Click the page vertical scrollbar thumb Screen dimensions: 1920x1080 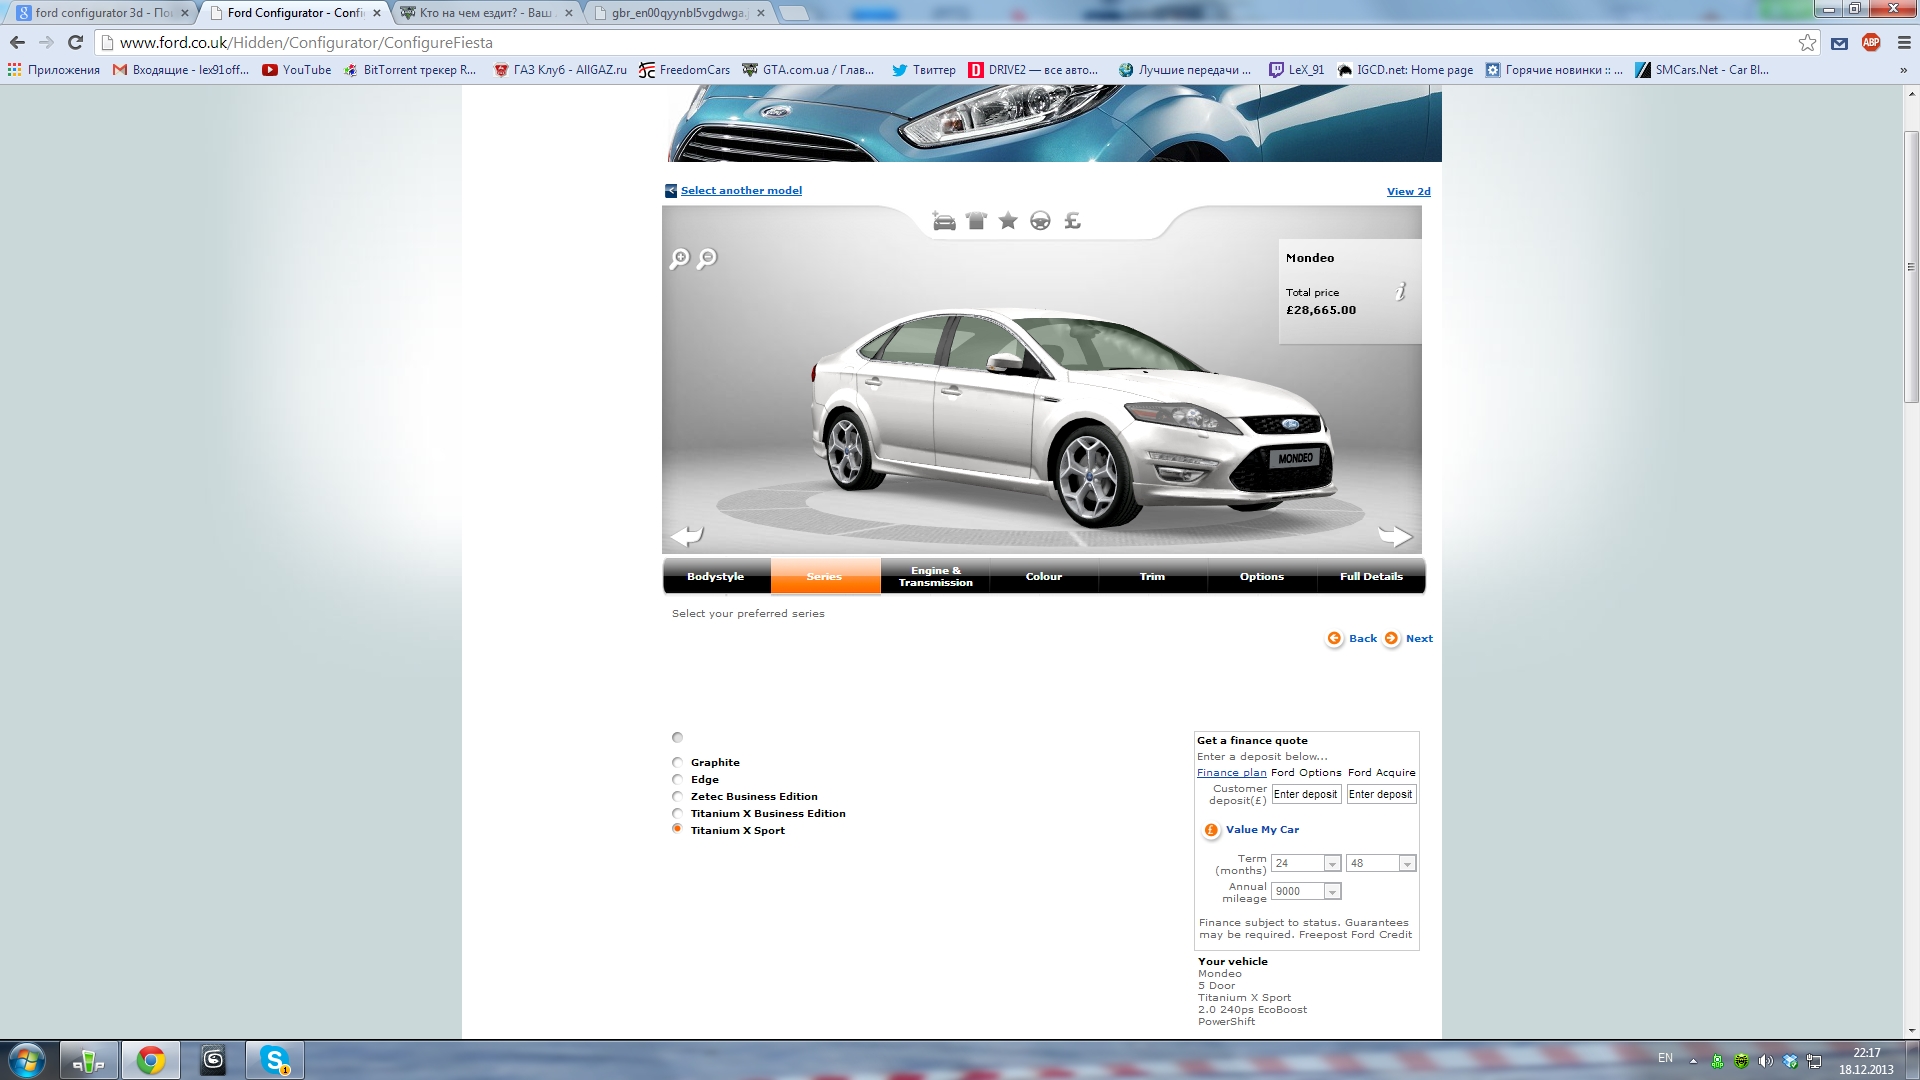tap(1911, 266)
